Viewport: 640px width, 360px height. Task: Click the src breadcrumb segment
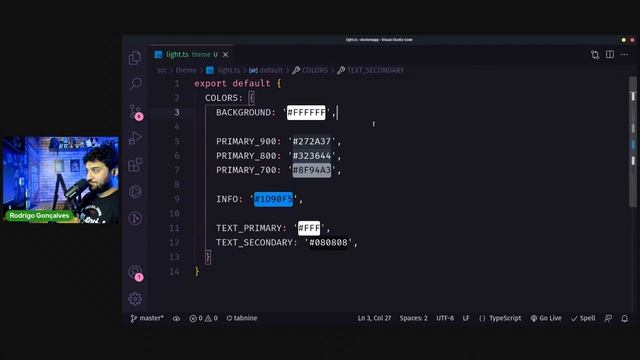(x=162, y=70)
